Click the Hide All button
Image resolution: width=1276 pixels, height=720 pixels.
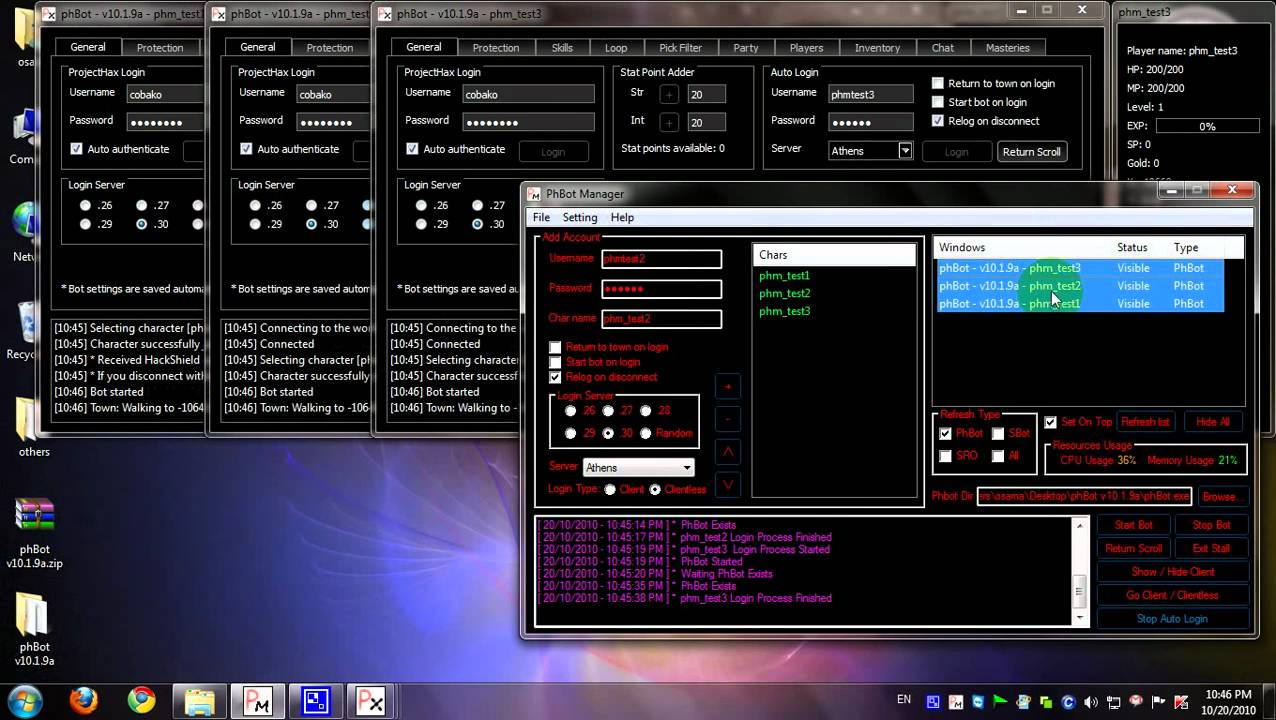tap(1212, 422)
